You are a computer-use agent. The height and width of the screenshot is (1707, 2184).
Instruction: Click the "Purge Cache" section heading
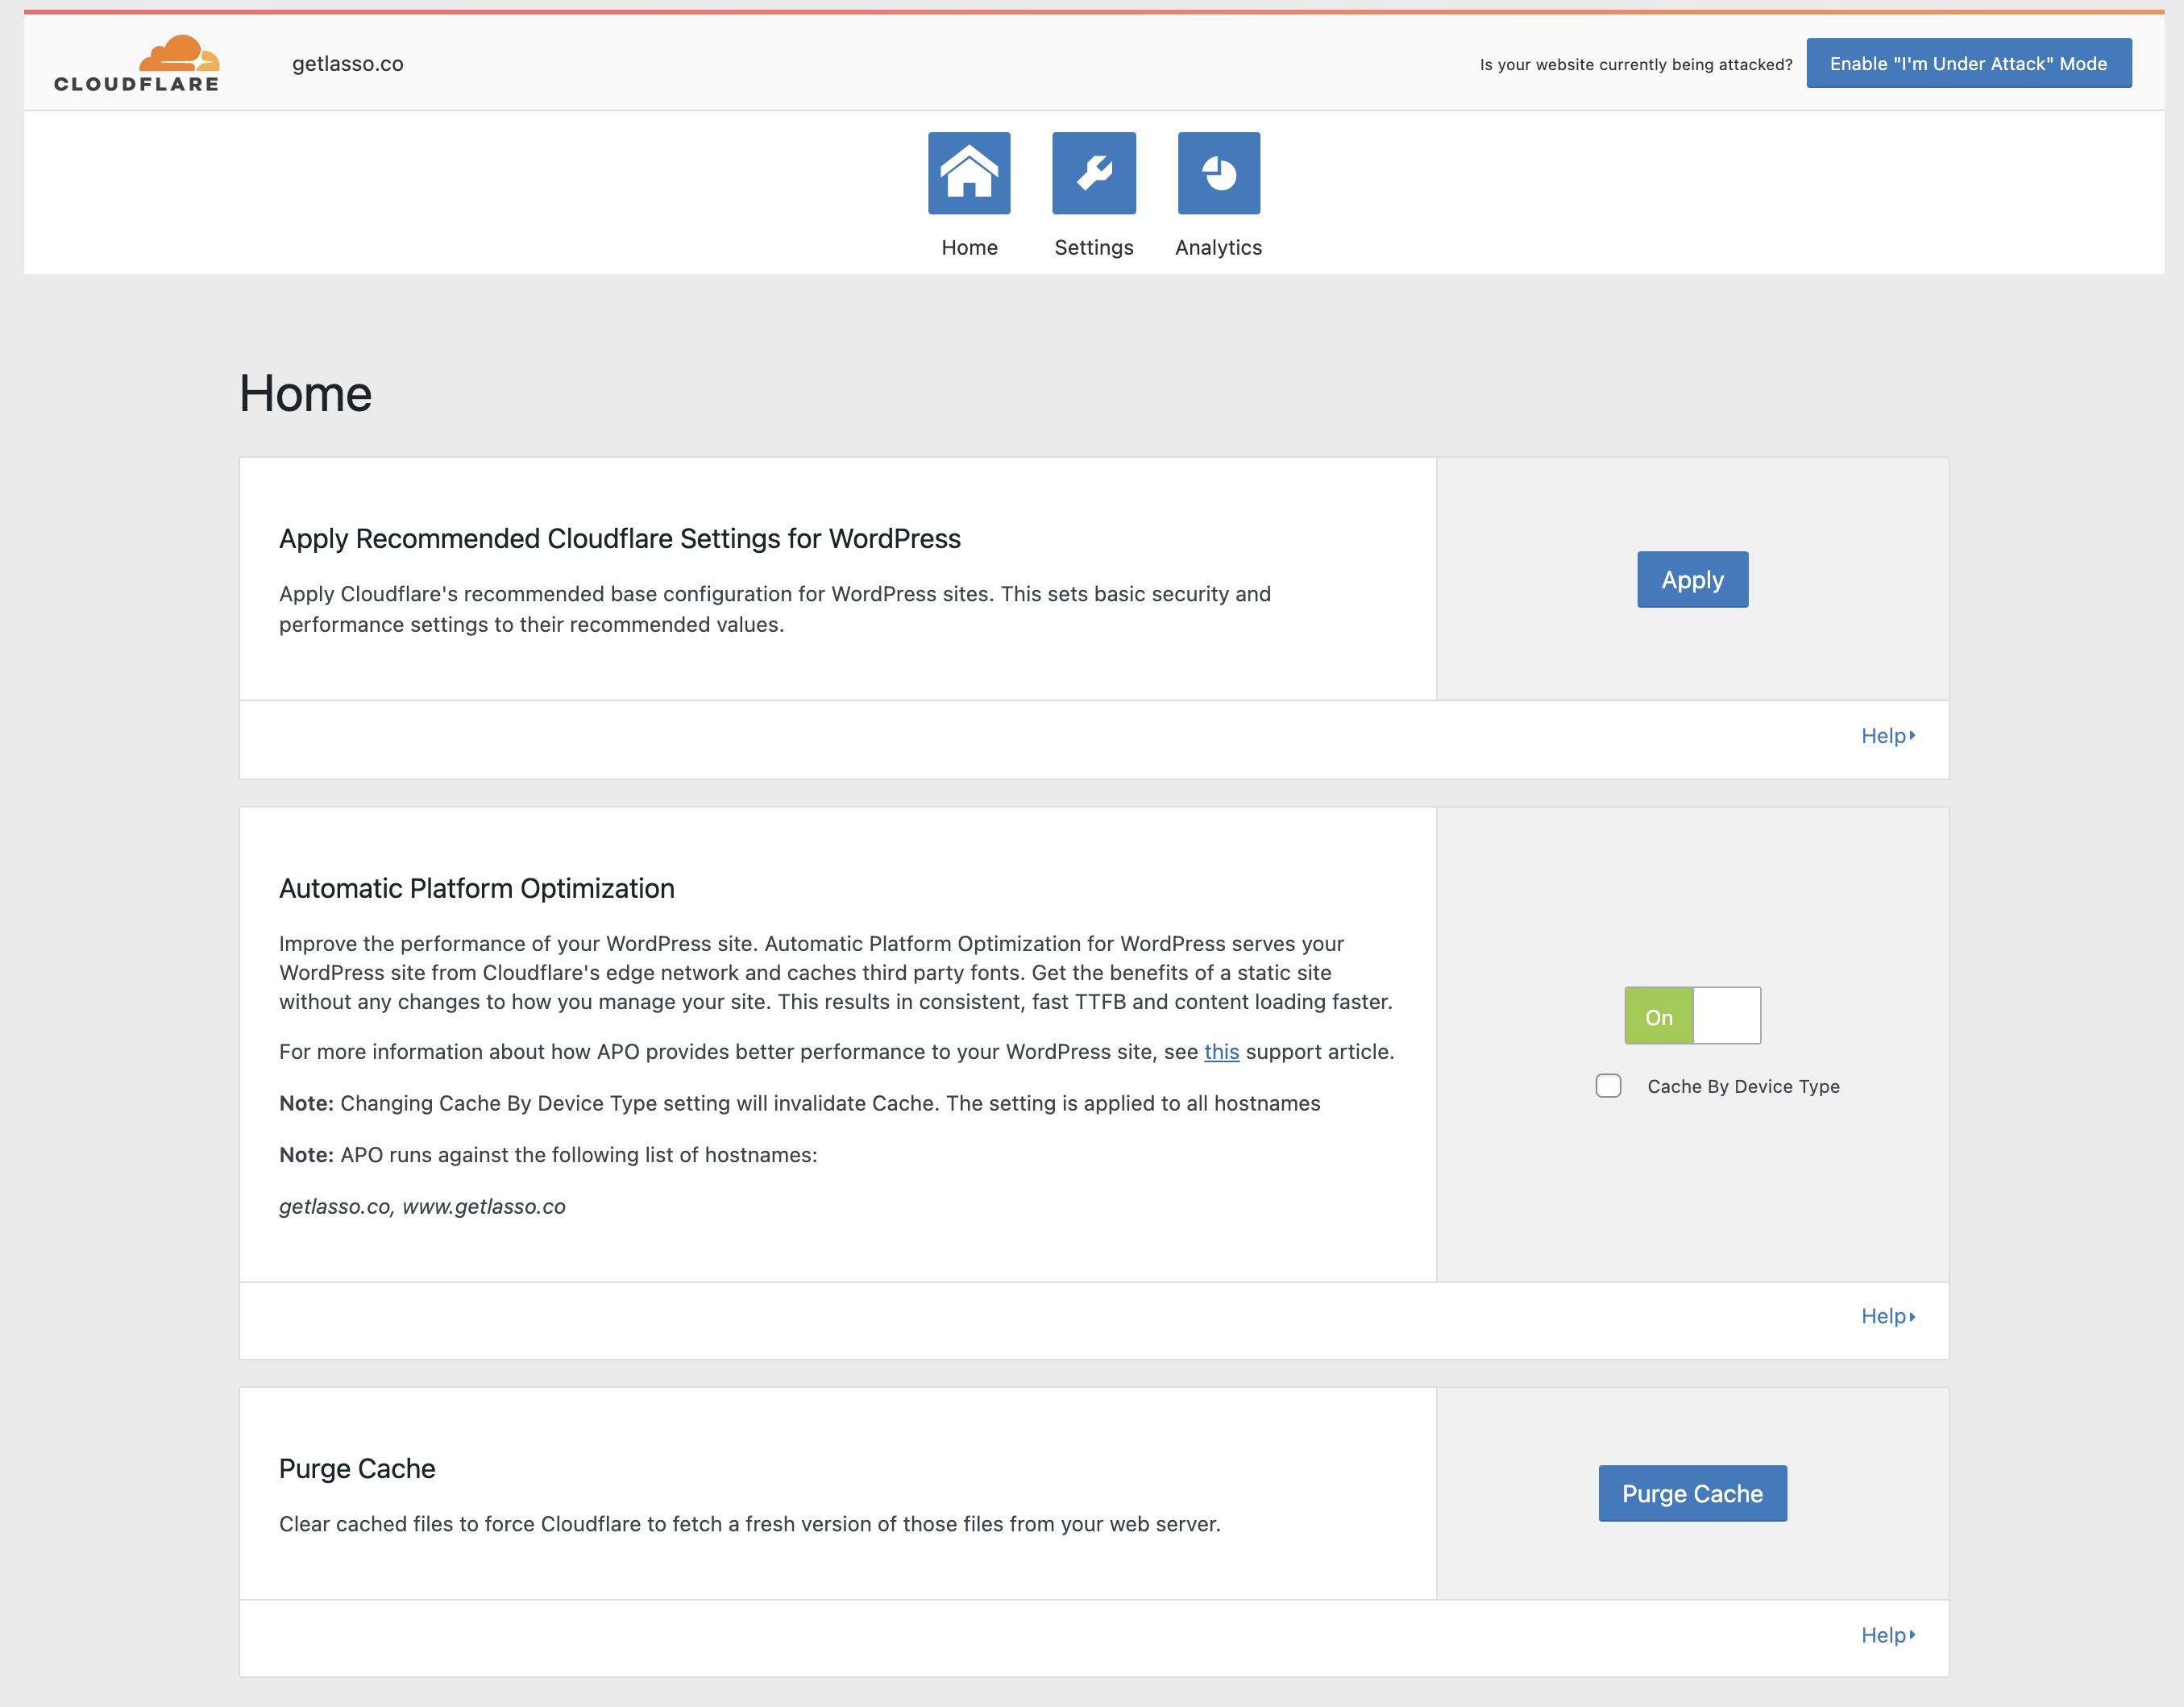point(357,1469)
